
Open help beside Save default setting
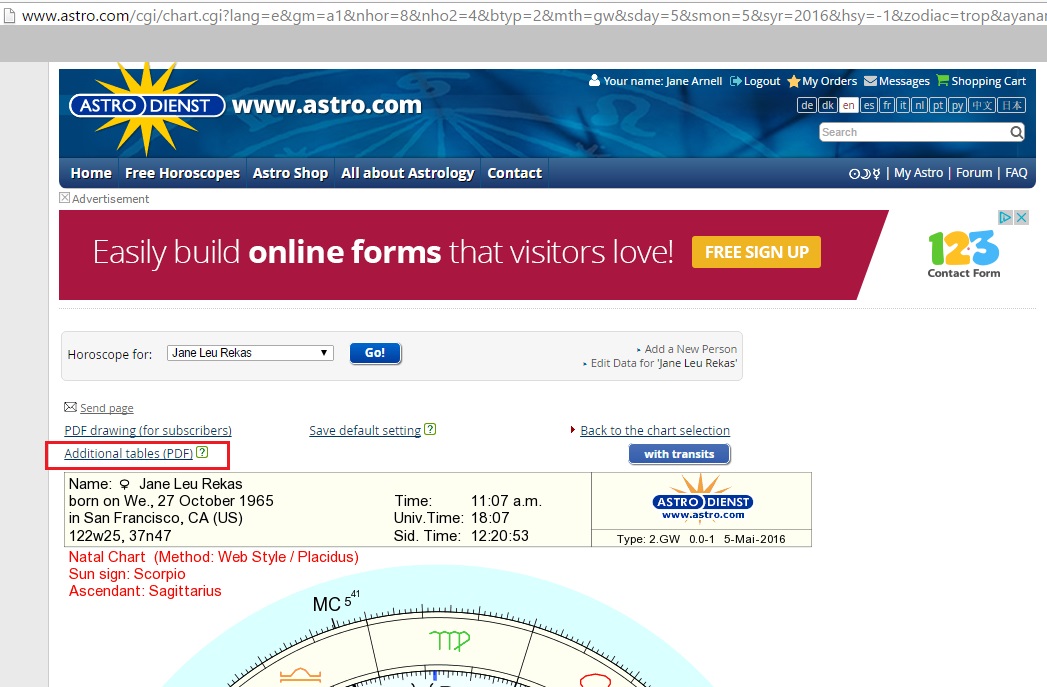point(430,427)
